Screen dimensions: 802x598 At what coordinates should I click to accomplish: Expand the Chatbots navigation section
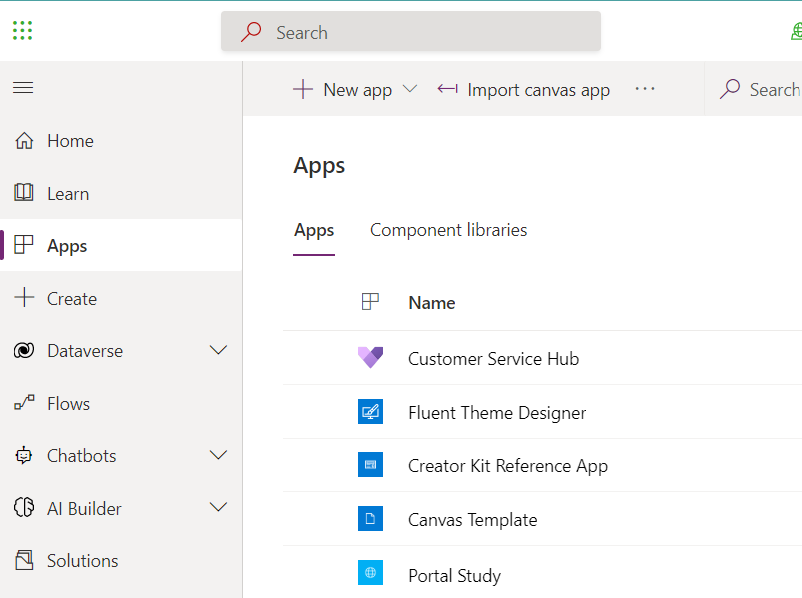[x=218, y=456]
